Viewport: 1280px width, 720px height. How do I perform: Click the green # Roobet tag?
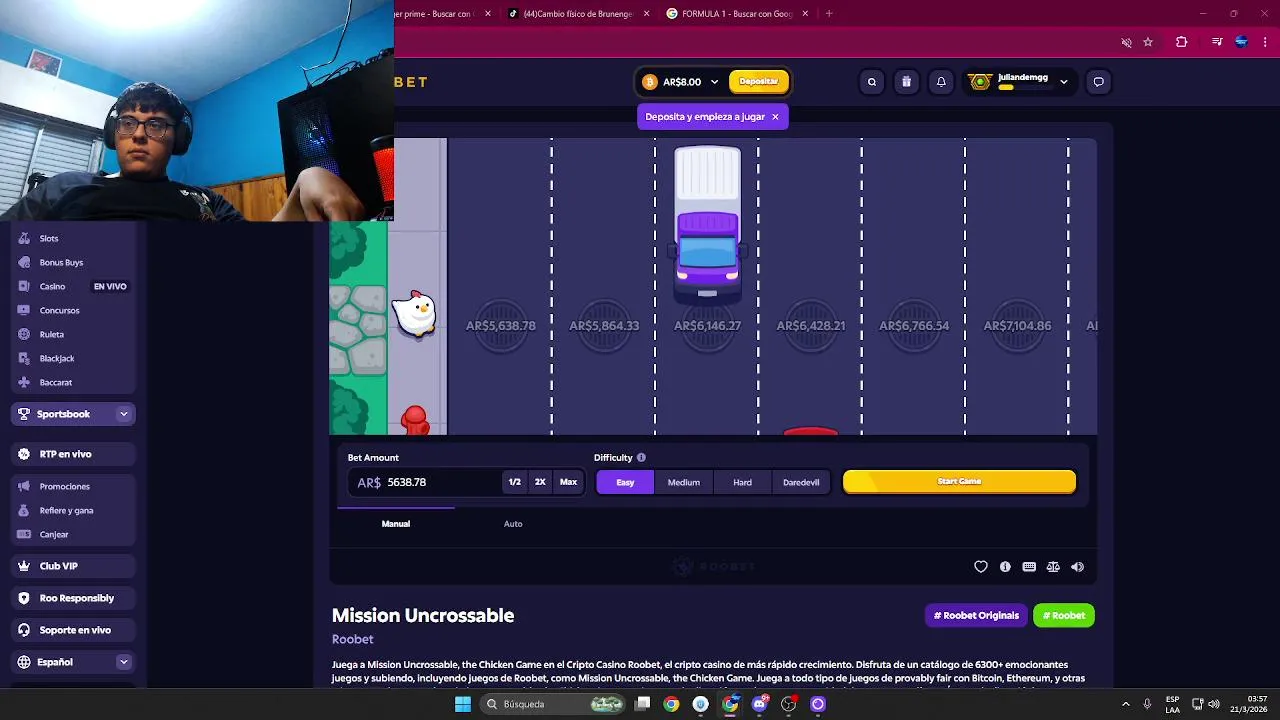tap(1064, 615)
